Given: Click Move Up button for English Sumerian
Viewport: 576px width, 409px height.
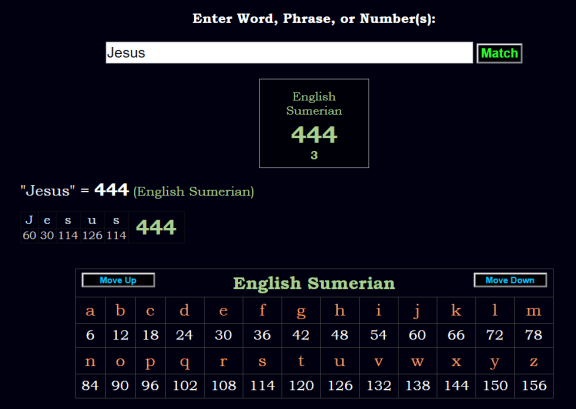Looking at the screenshot, I should [118, 280].
